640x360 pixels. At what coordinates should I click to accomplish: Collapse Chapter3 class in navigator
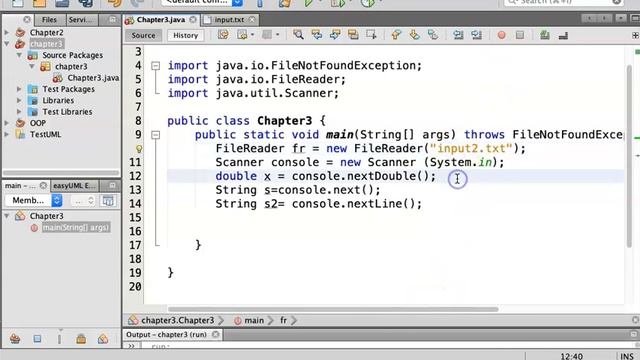point(7,216)
